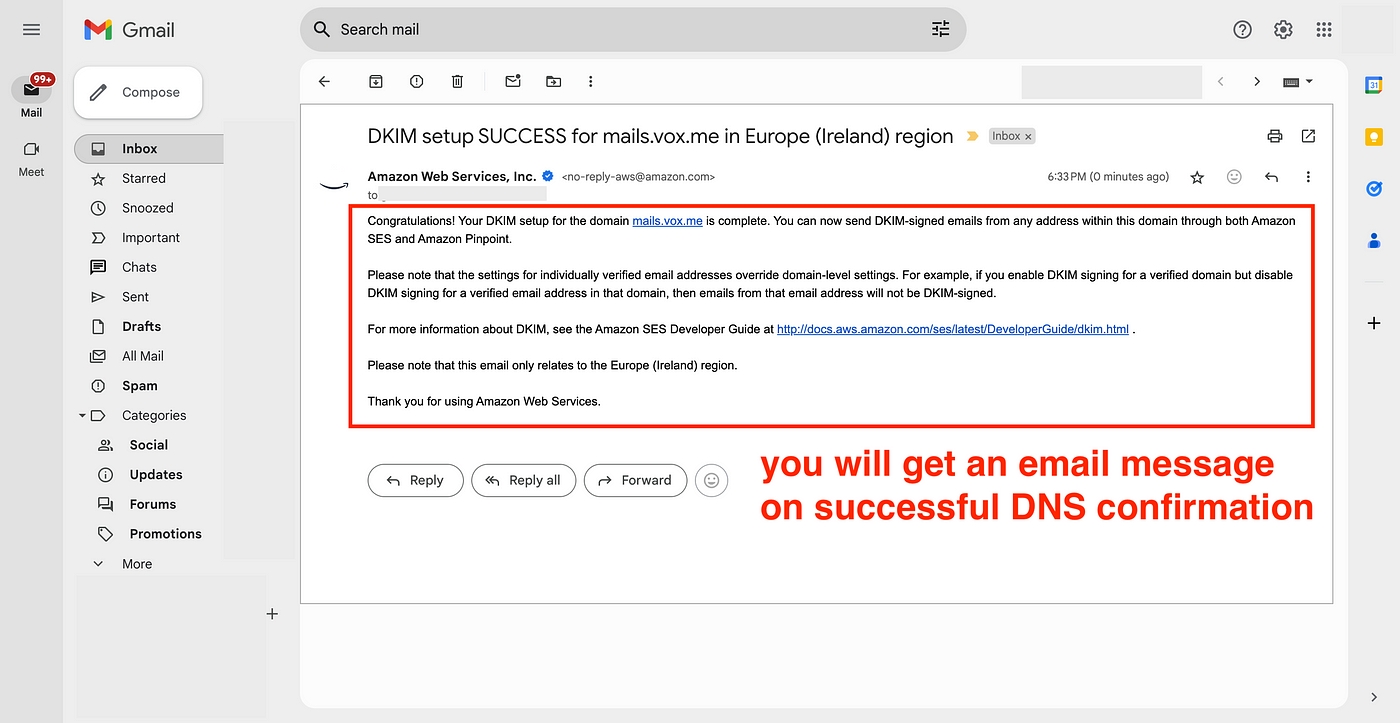
Task: Add an emoji reaction in the header
Action: [1234, 177]
